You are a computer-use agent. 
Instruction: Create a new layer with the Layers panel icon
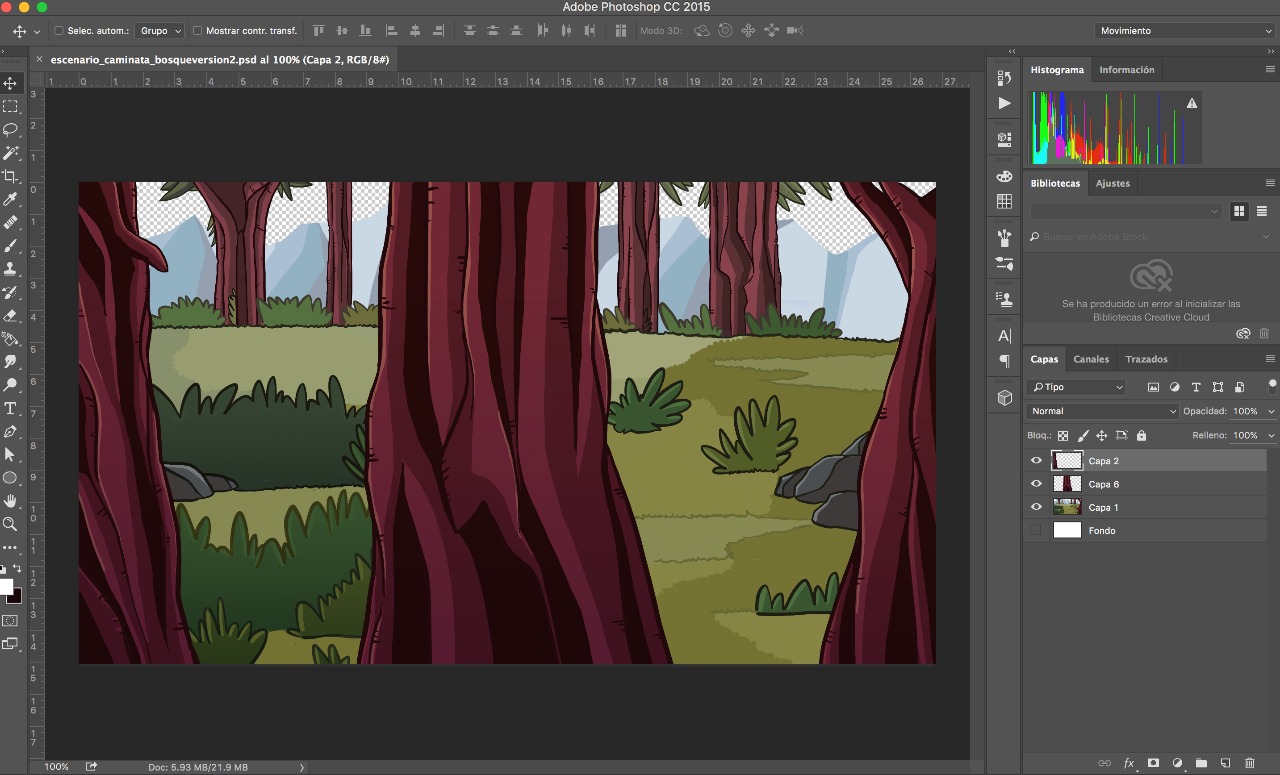pos(1225,763)
